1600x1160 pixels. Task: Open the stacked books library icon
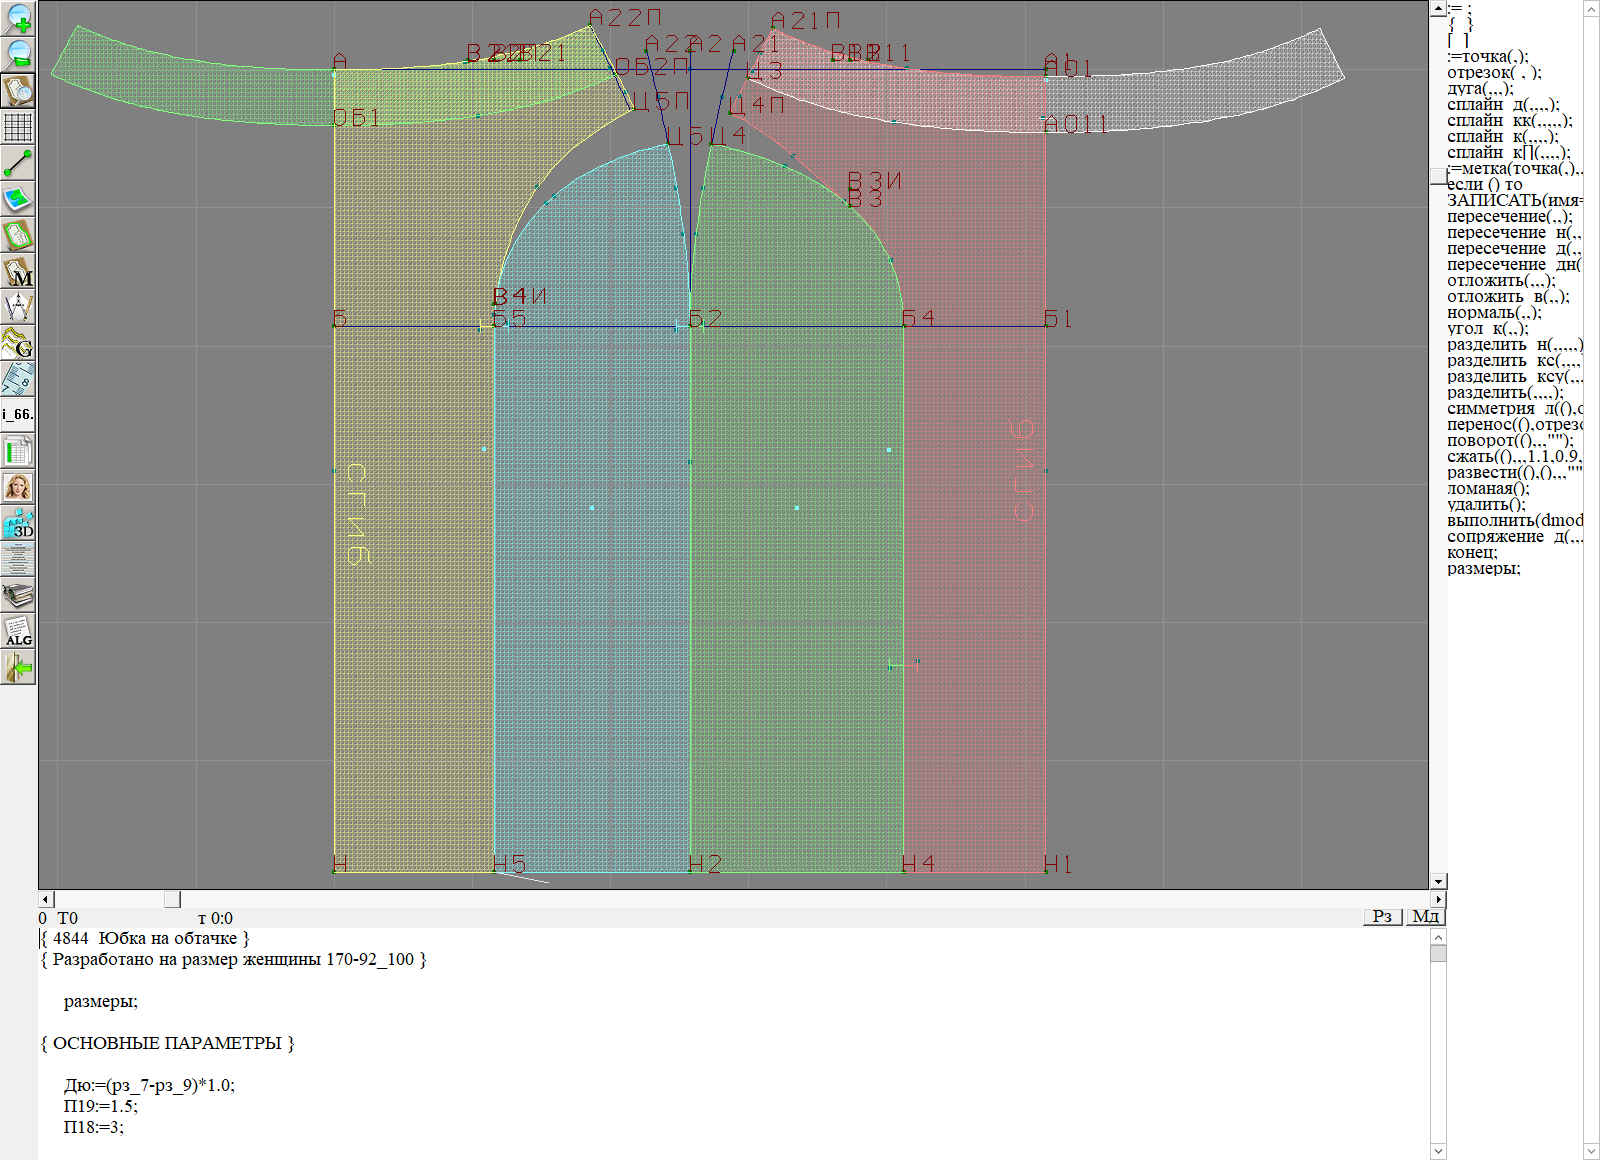click(x=18, y=595)
